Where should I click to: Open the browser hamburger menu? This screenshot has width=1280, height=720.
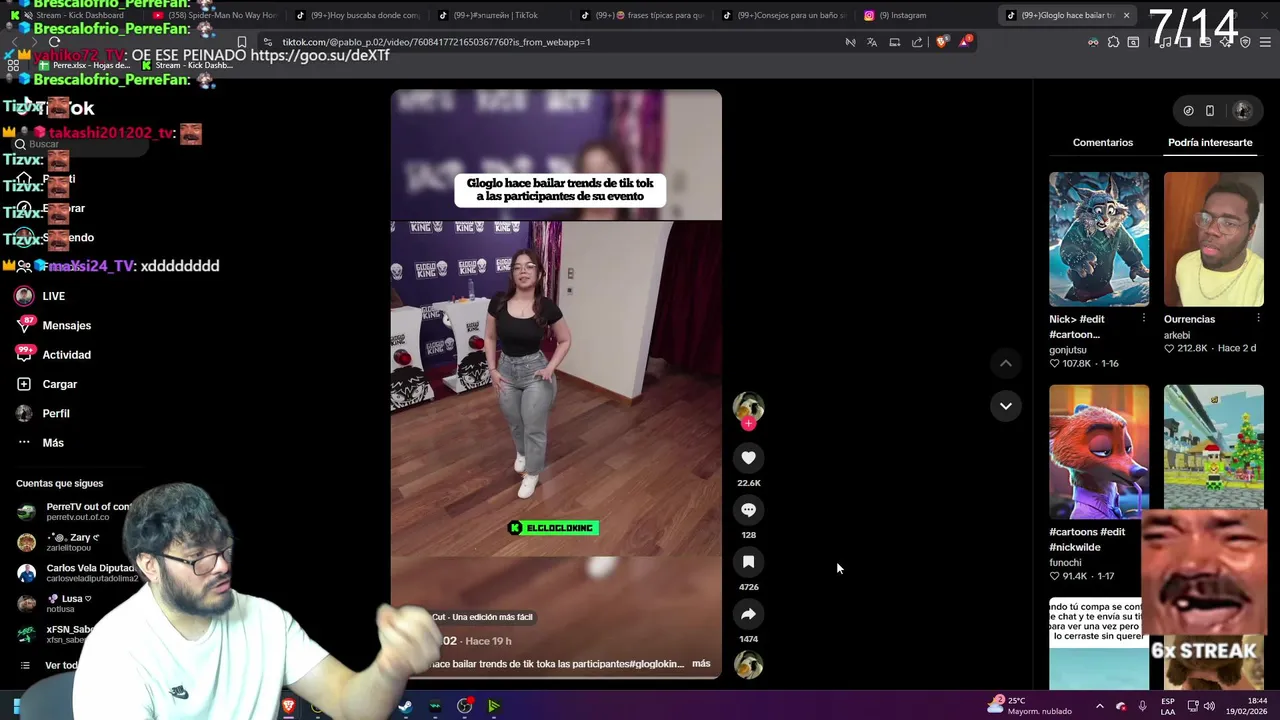click(x=1265, y=42)
